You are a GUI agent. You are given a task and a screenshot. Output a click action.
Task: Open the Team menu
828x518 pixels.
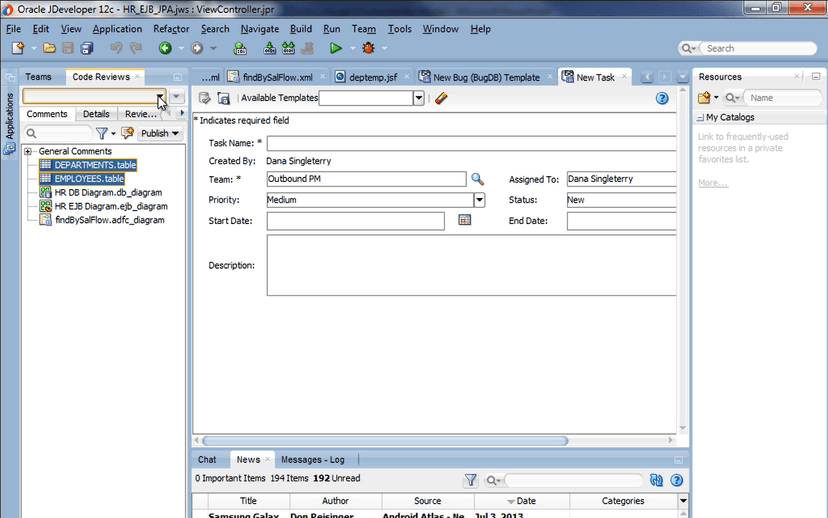pyautogui.click(x=364, y=29)
